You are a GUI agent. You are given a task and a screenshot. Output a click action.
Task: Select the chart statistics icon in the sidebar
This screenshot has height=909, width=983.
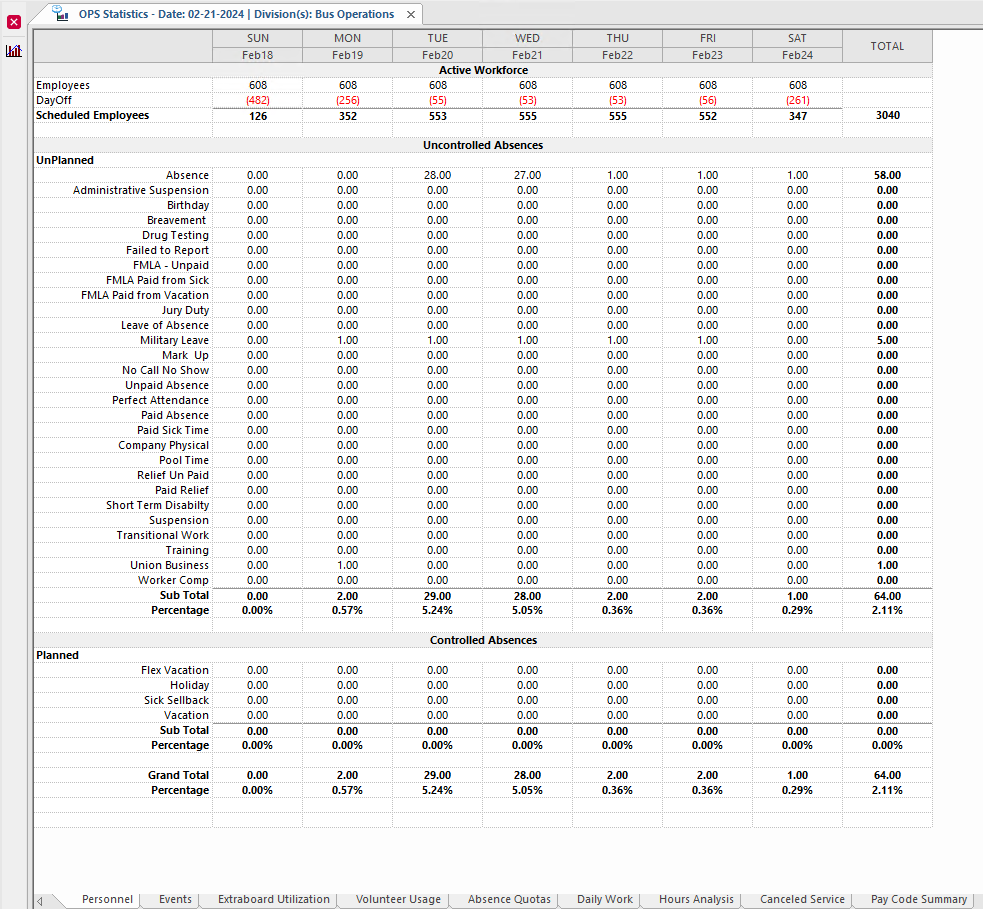coord(13,50)
